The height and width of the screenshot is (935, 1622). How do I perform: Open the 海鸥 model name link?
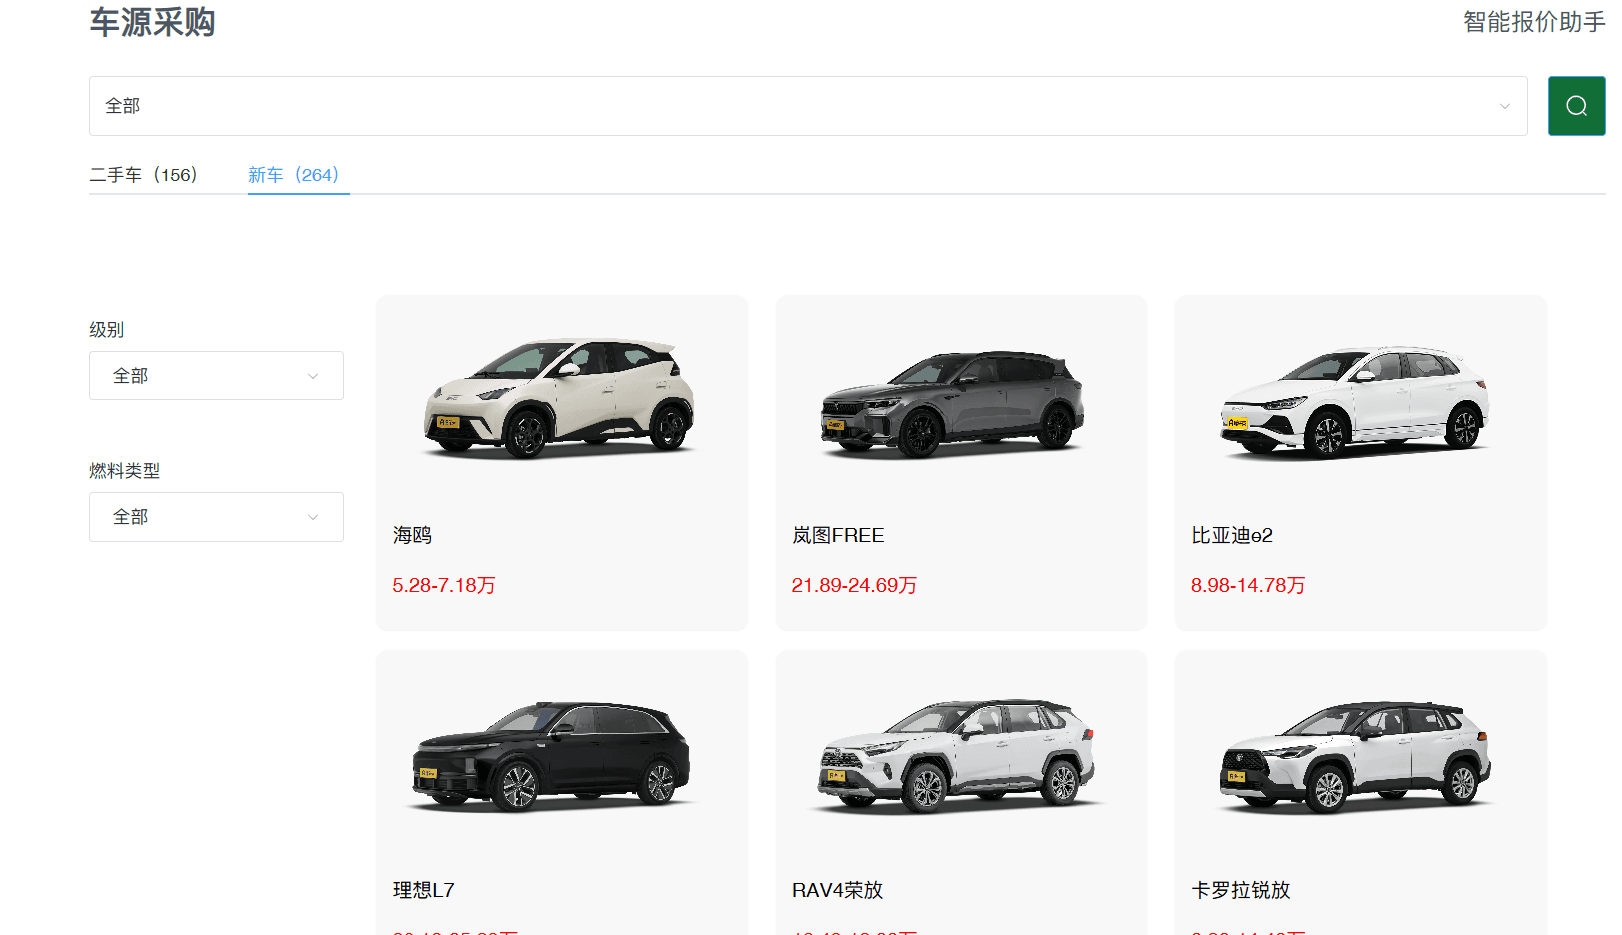(412, 536)
